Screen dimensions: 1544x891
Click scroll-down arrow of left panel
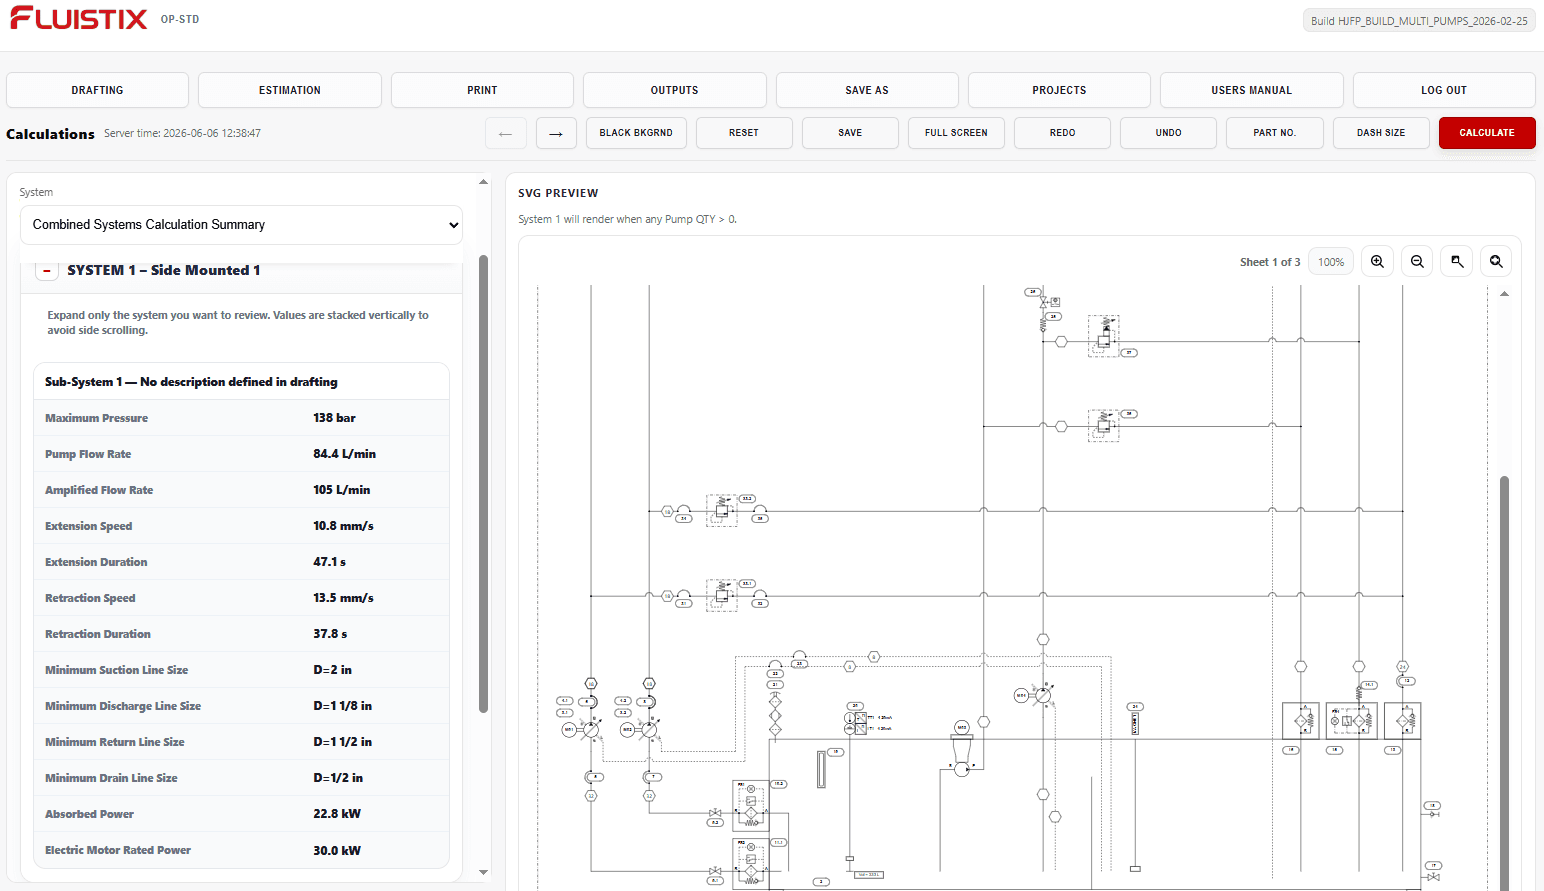click(483, 872)
